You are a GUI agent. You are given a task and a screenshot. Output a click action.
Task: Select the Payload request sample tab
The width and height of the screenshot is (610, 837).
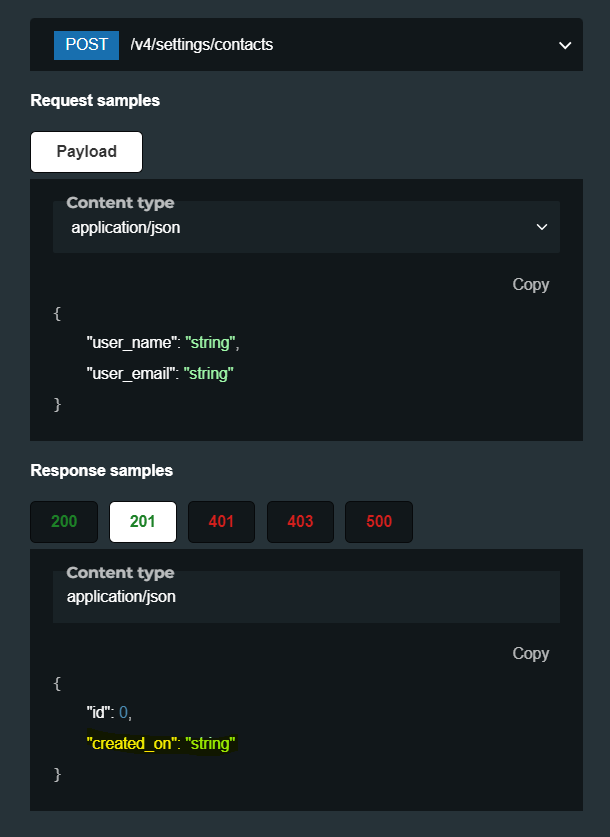click(x=87, y=152)
